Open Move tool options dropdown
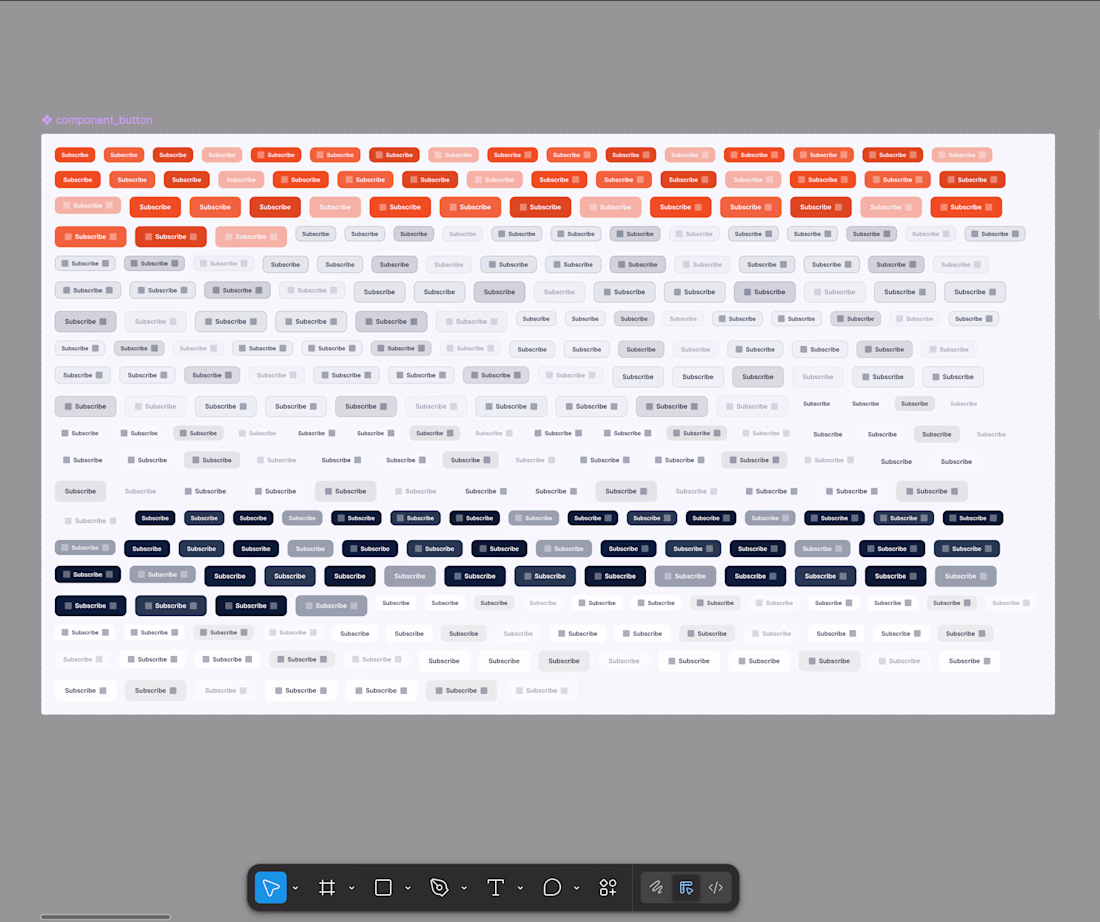 295,888
